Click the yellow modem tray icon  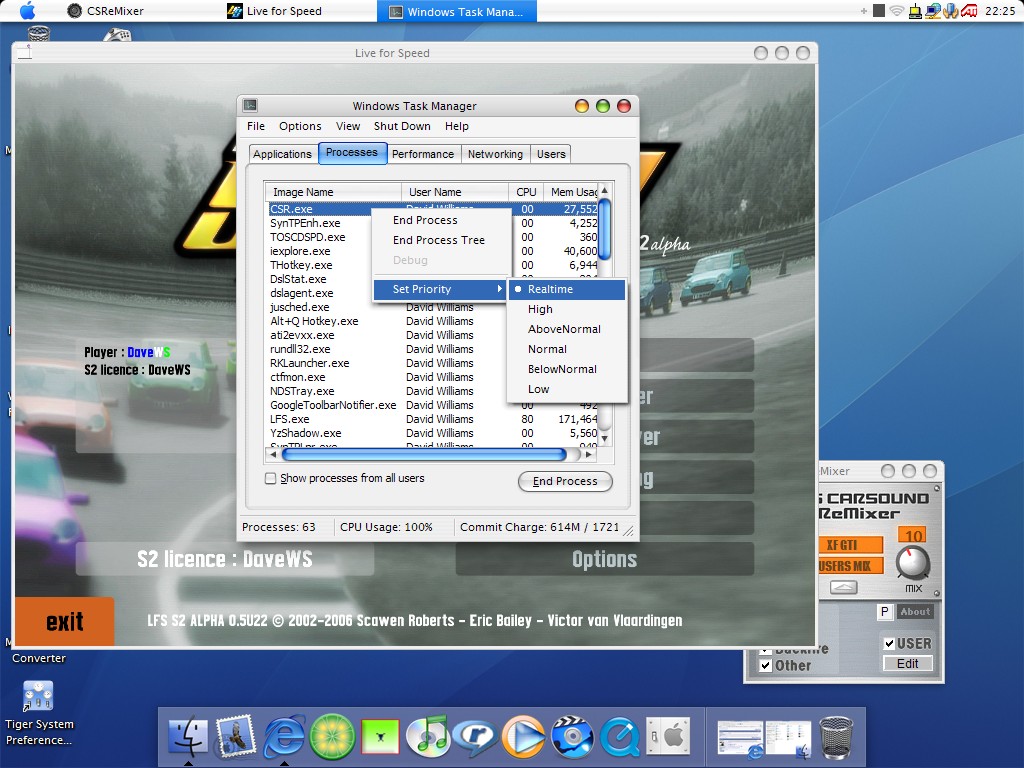pos(916,11)
